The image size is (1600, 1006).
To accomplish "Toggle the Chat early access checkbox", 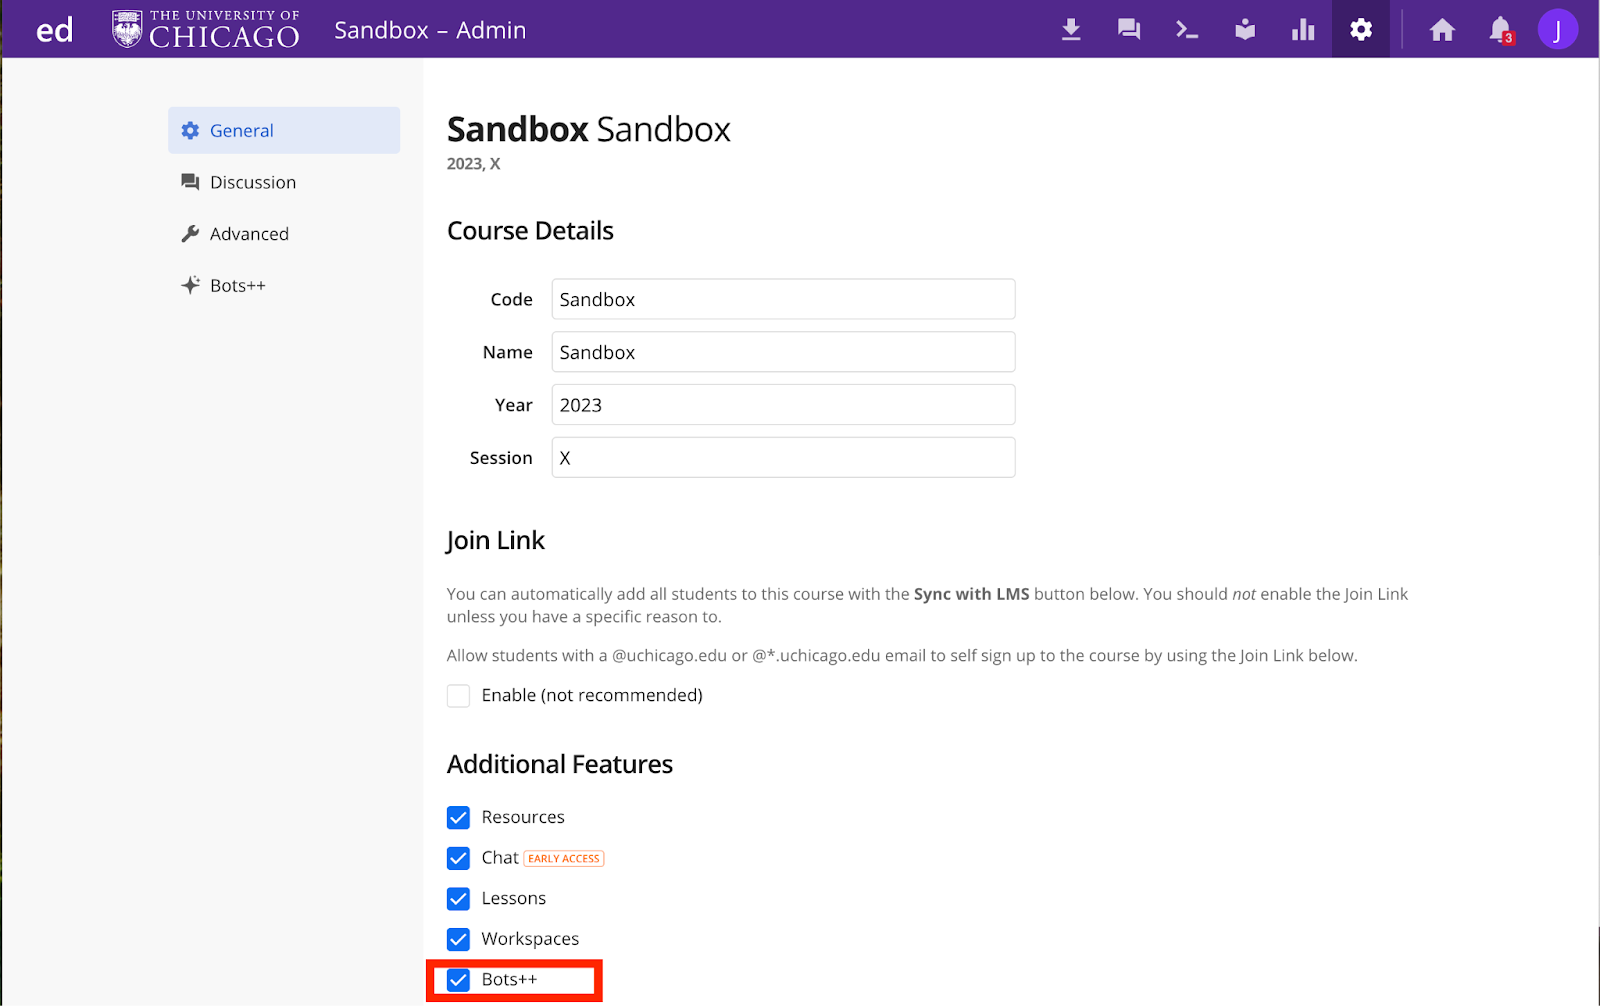I will coord(458,859).
